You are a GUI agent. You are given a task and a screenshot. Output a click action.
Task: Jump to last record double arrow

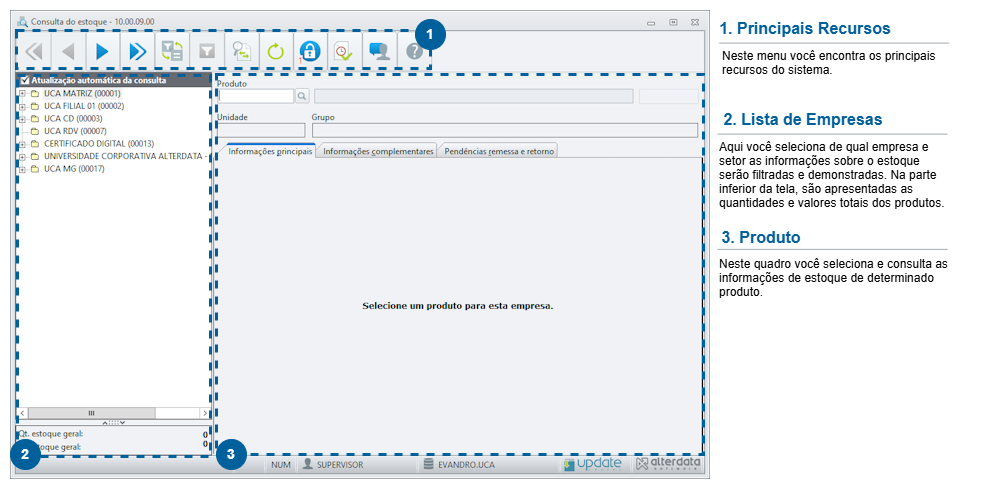(137, 51)
